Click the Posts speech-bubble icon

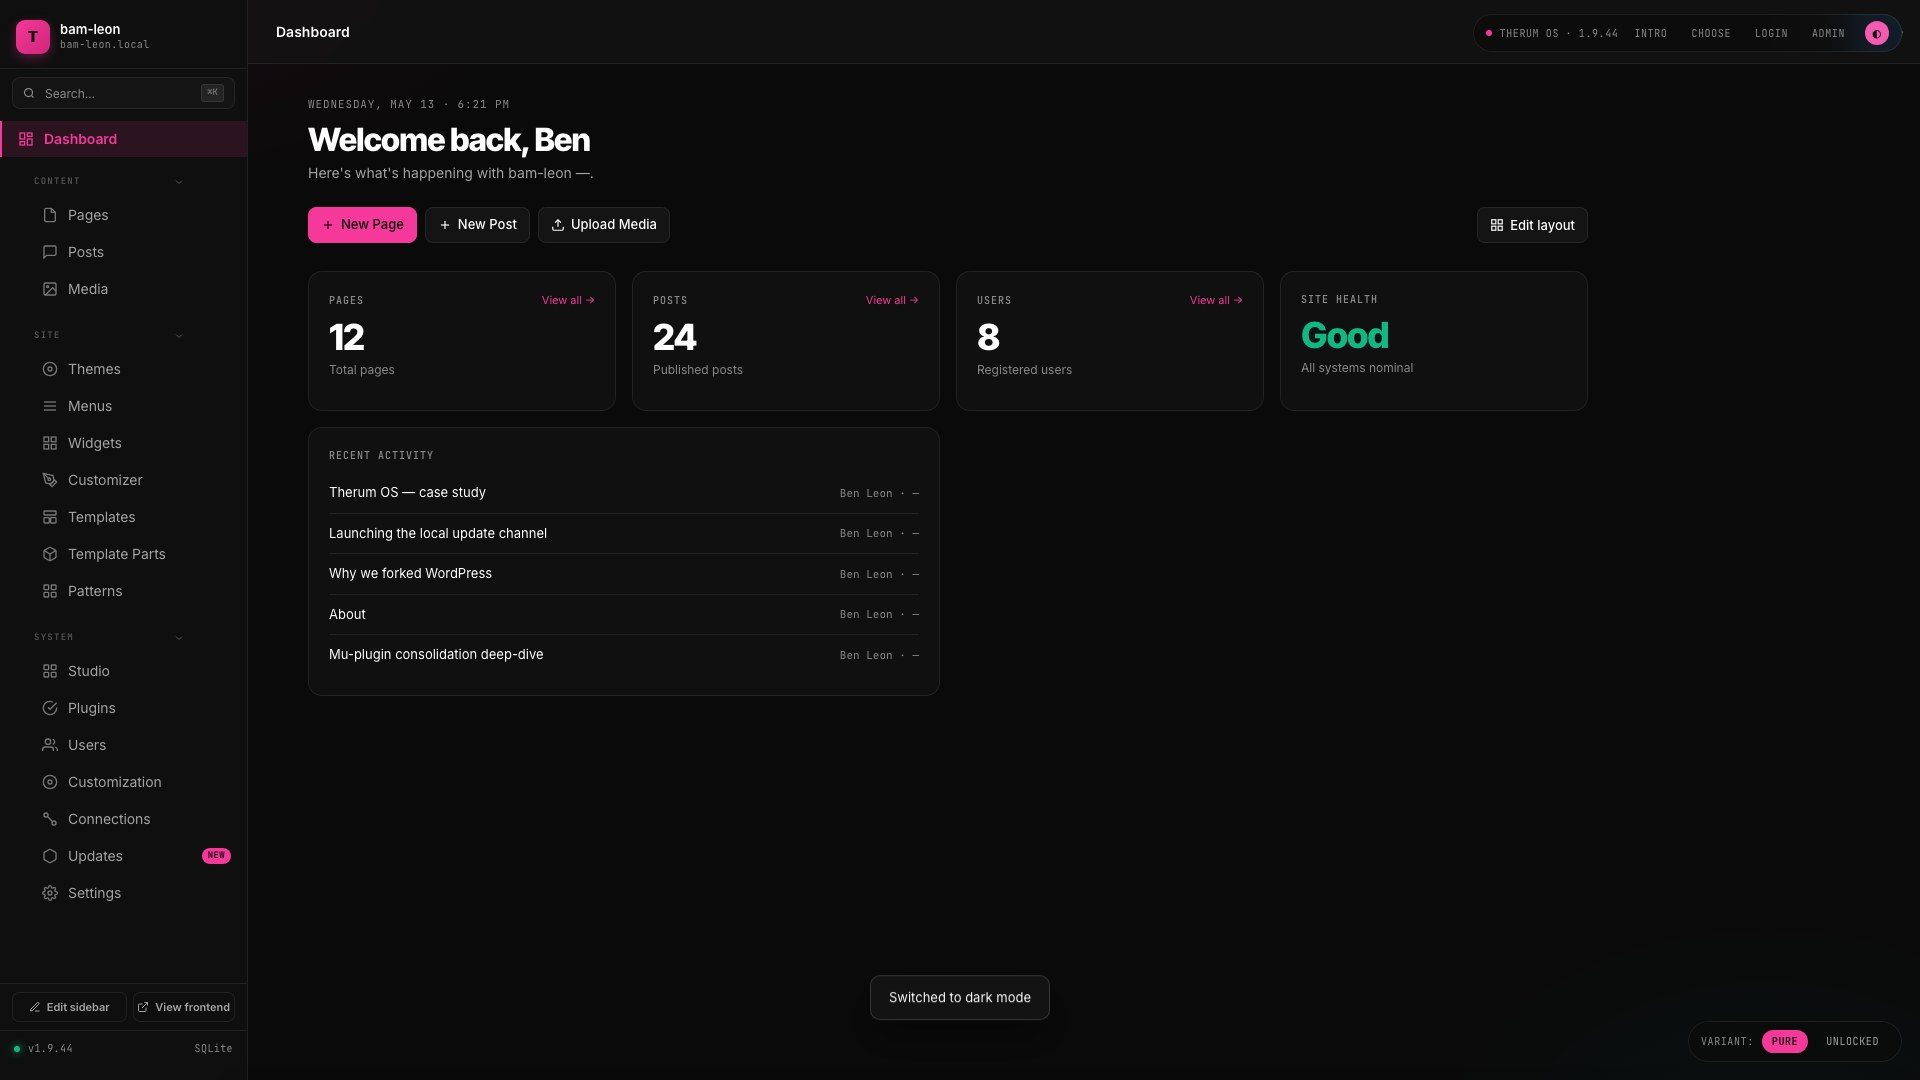point(50,252)
